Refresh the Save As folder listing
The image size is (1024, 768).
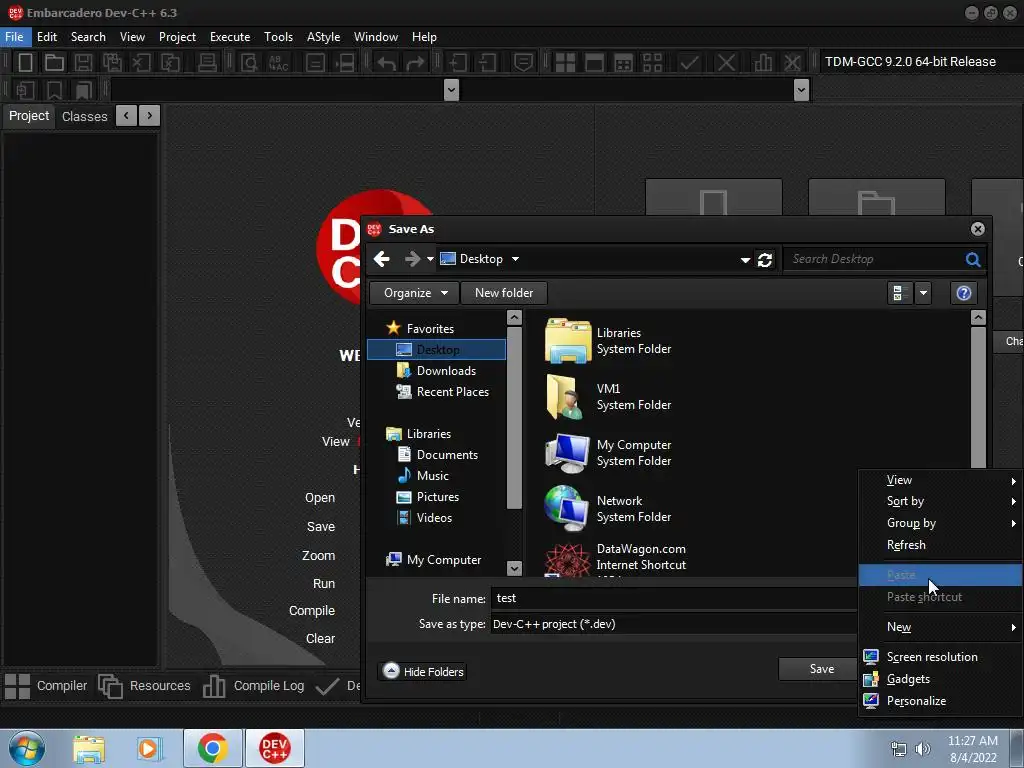[765, 259]
